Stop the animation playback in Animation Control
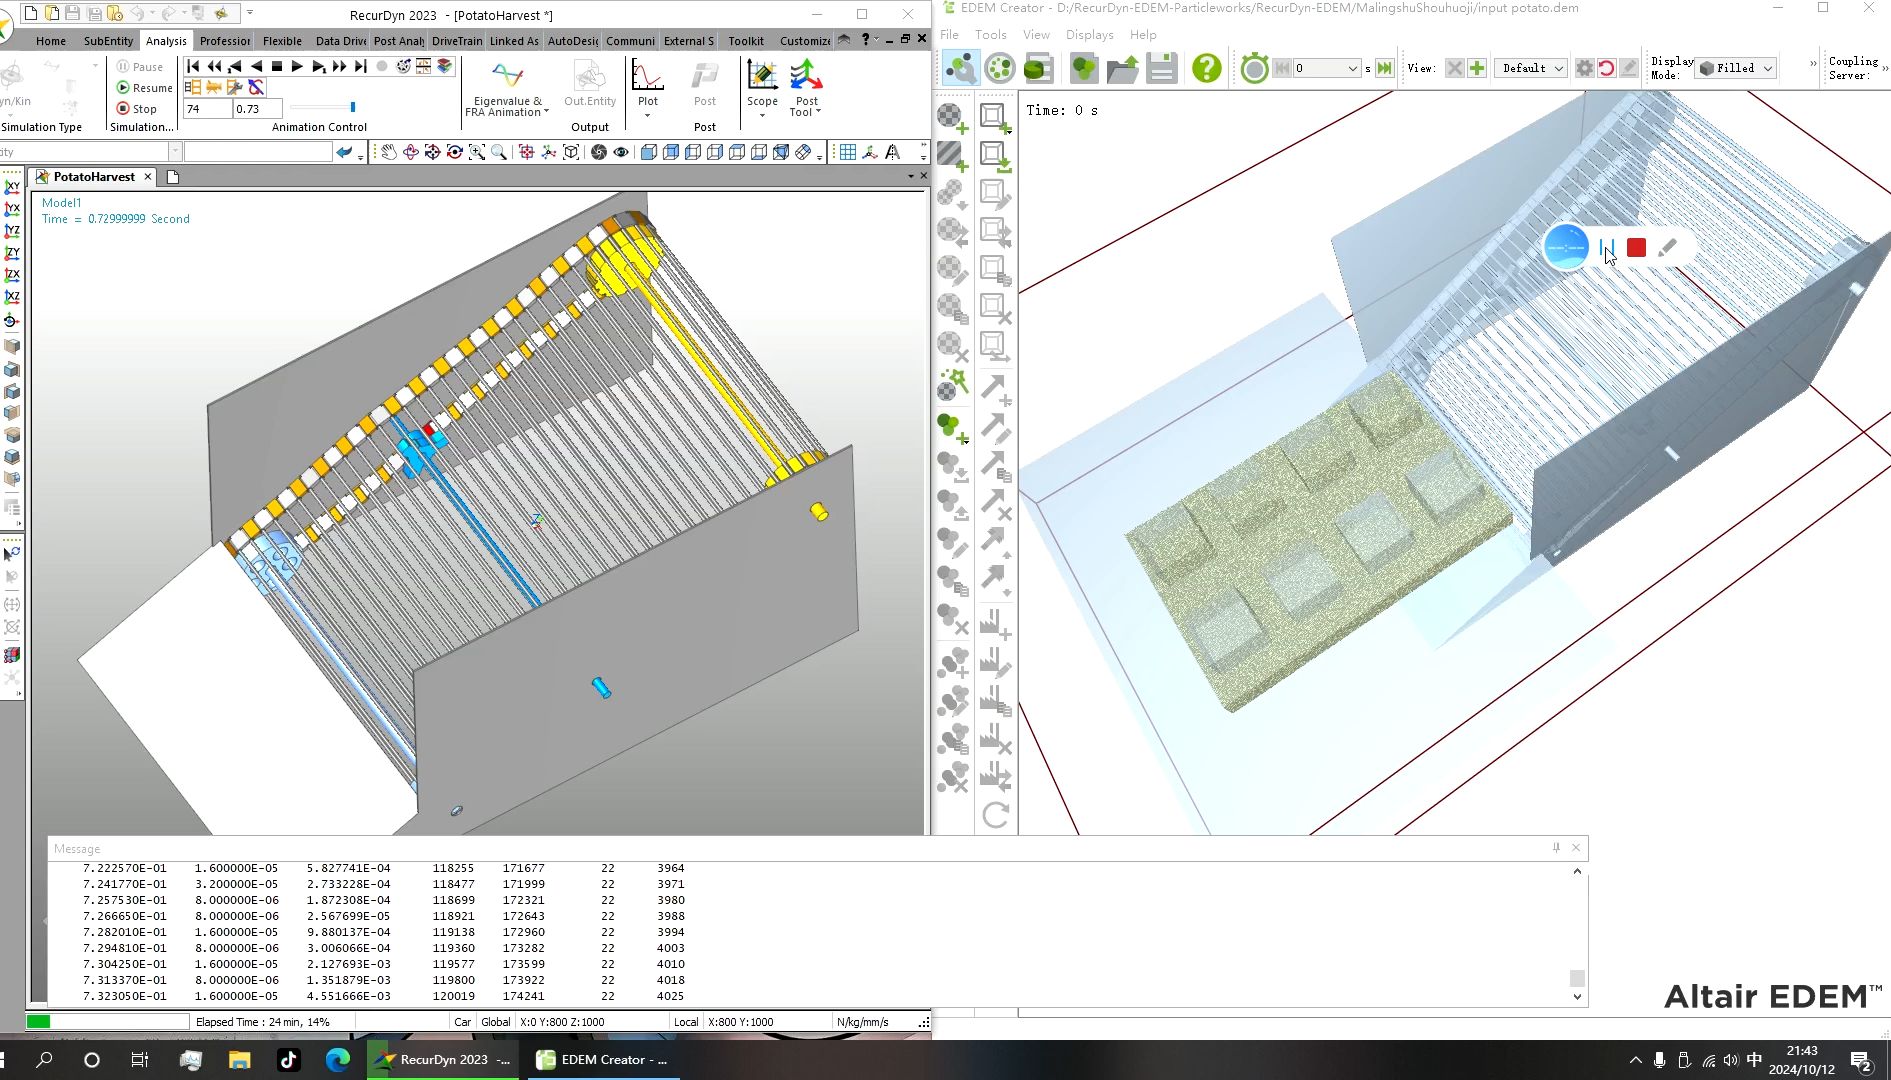 tap(277, 66)
